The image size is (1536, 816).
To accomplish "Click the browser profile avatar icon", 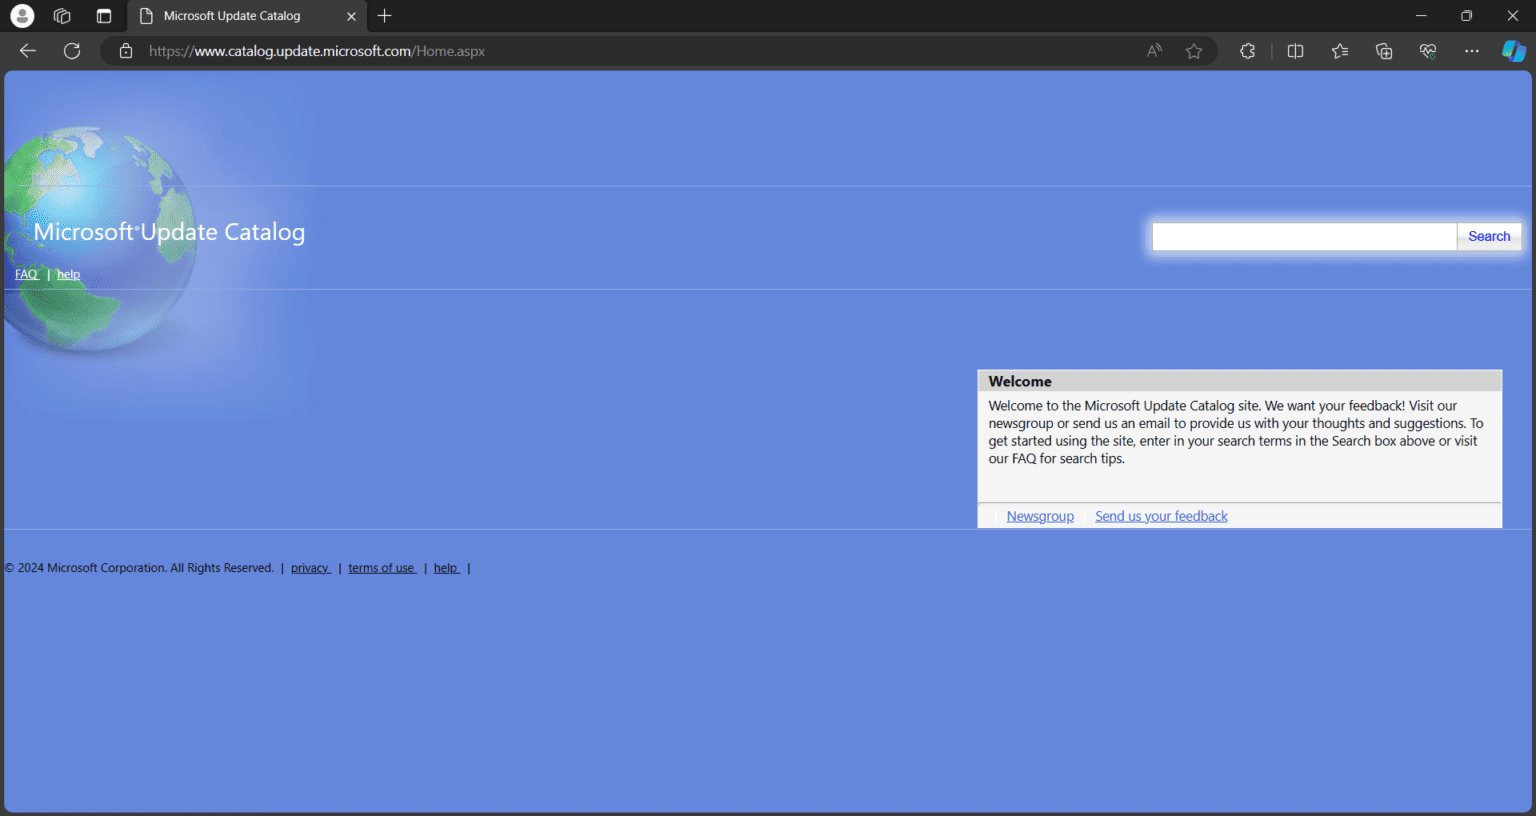I will pyautogui.click(x=22, y=16).
